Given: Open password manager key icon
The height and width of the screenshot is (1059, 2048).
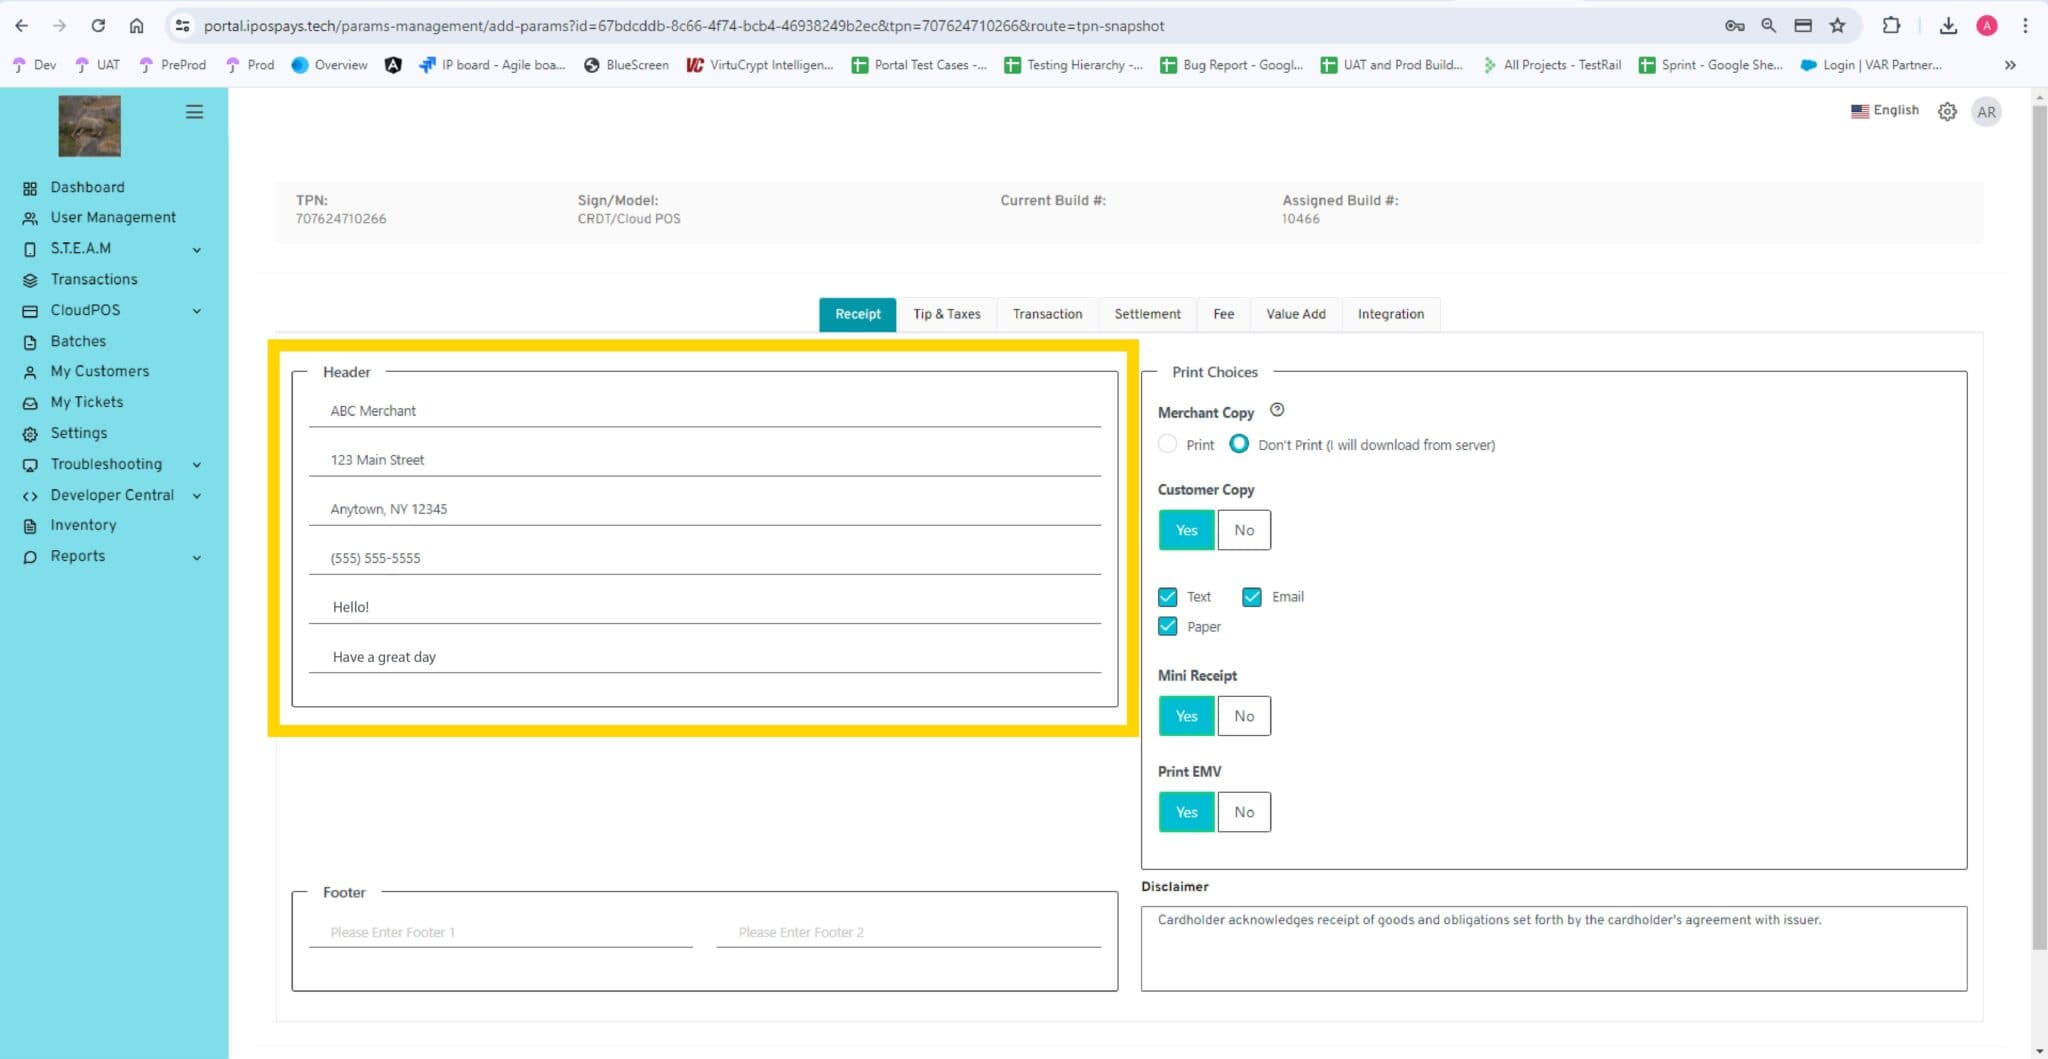Looking at the screenshot, I should (x=1734, y=26).
